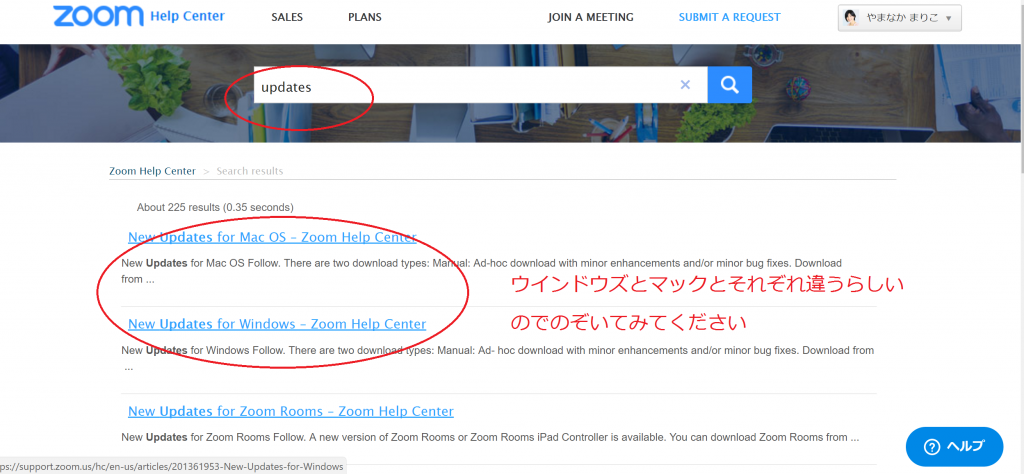Click the user avatar picture
This screenshot has height=474, width=1024.
tap(852, 18)
